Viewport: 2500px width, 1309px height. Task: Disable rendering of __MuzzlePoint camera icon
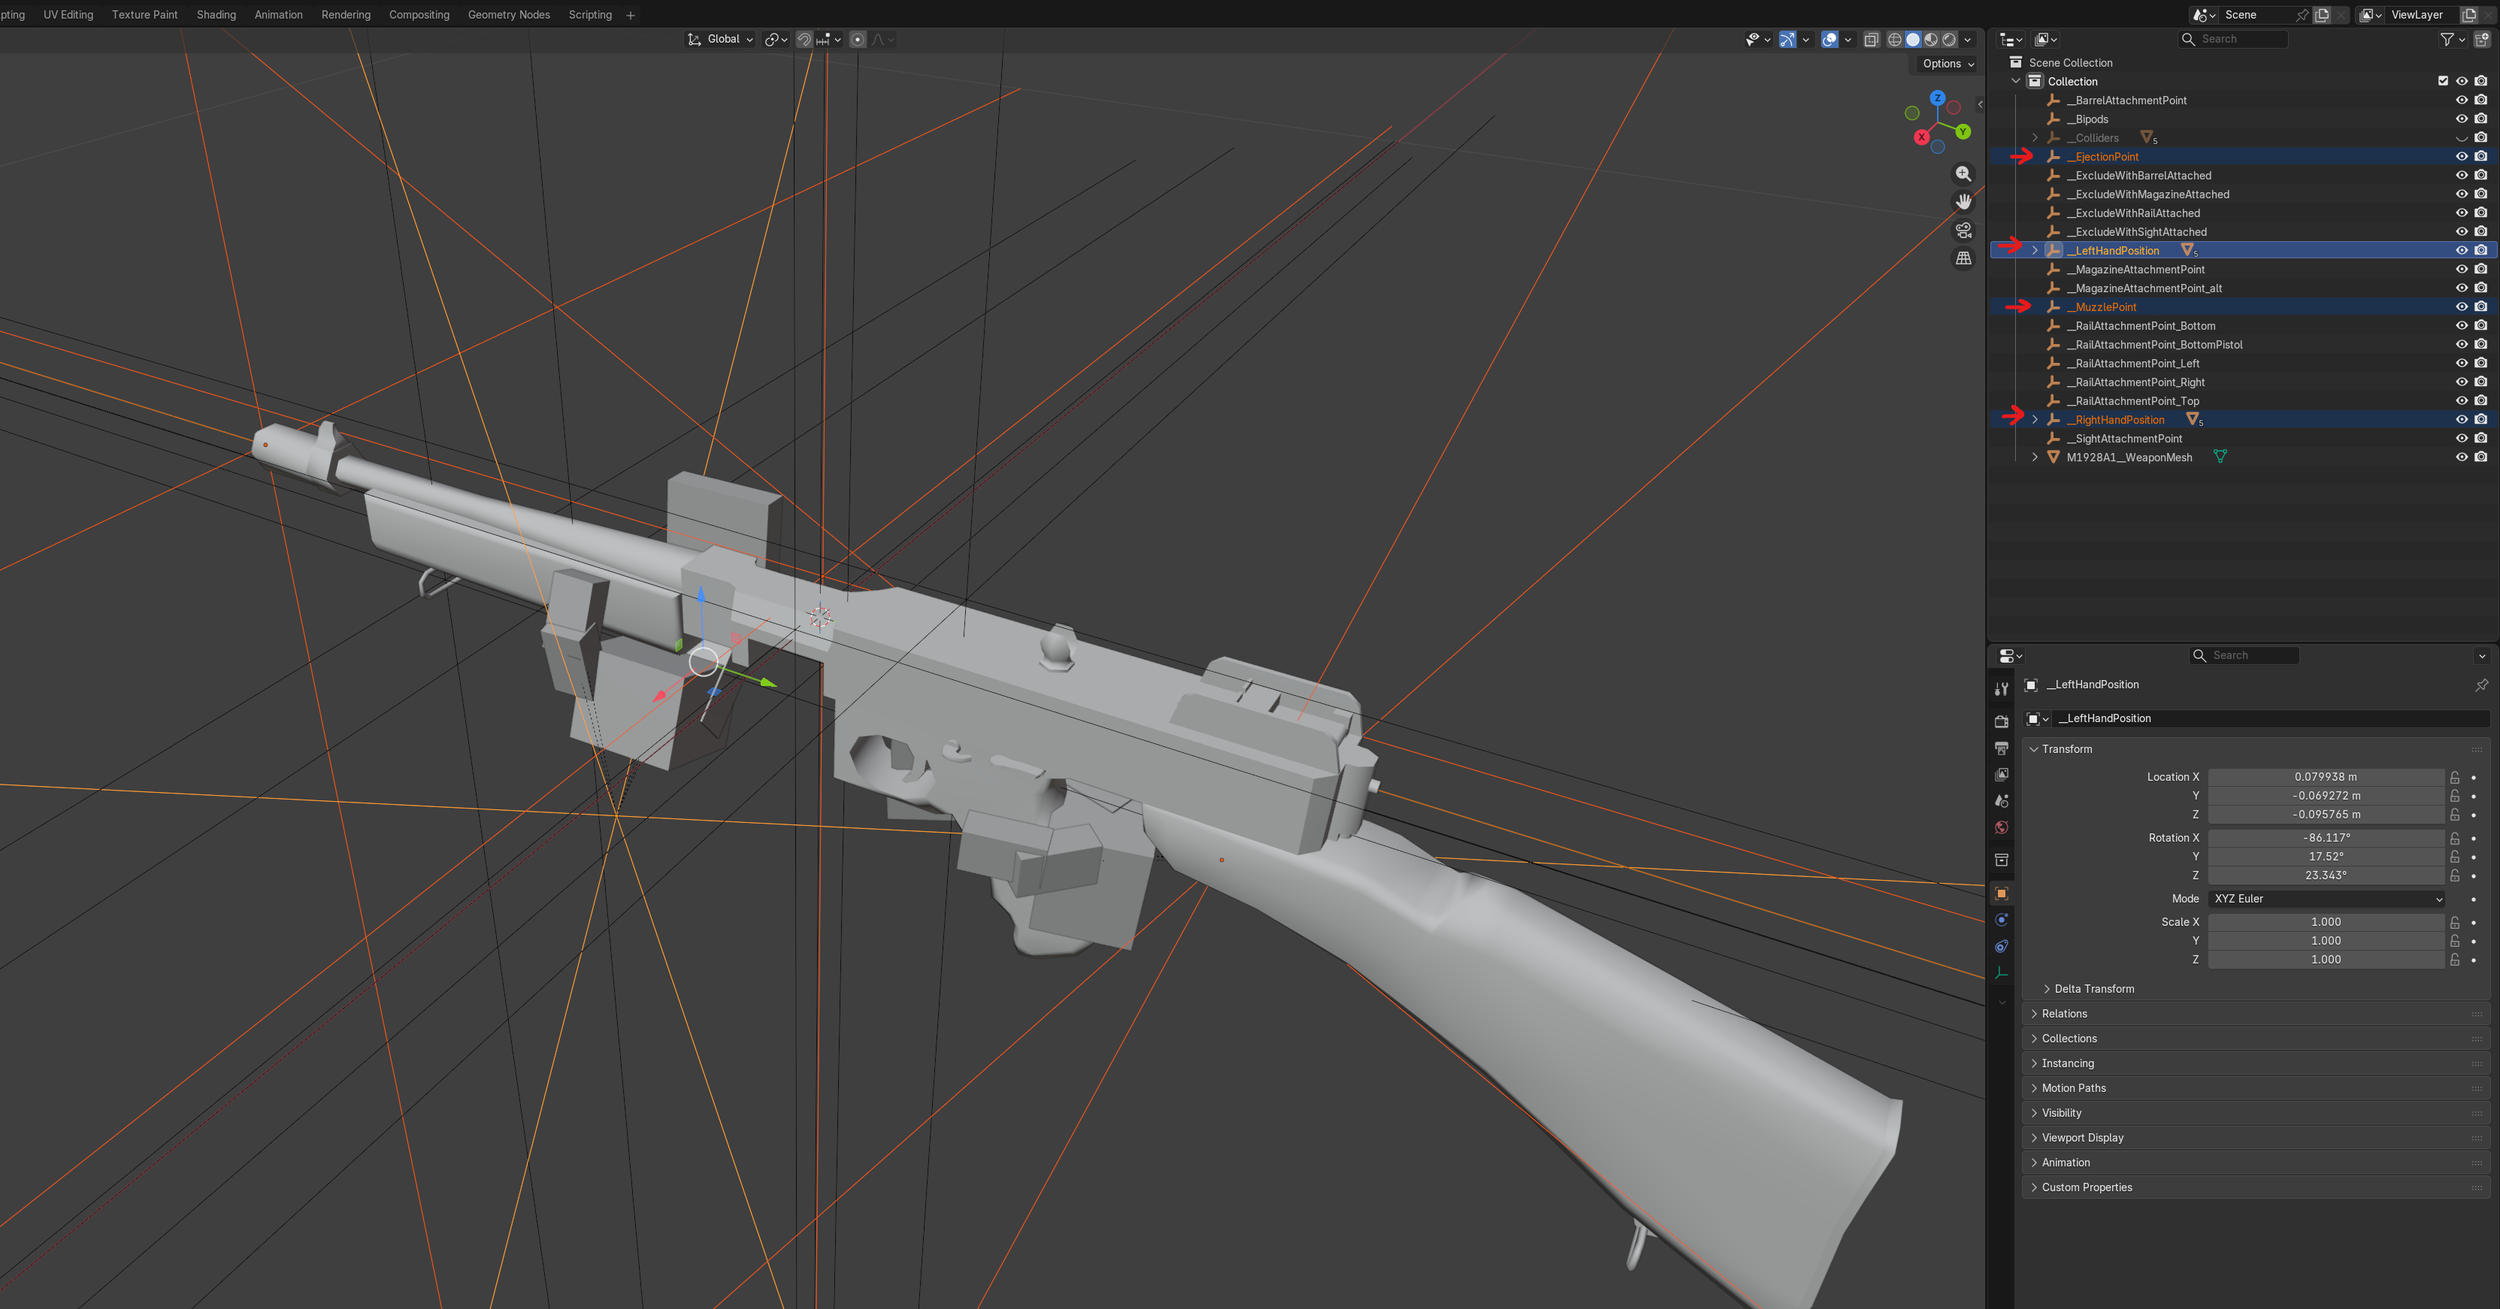click(2480, 307)
